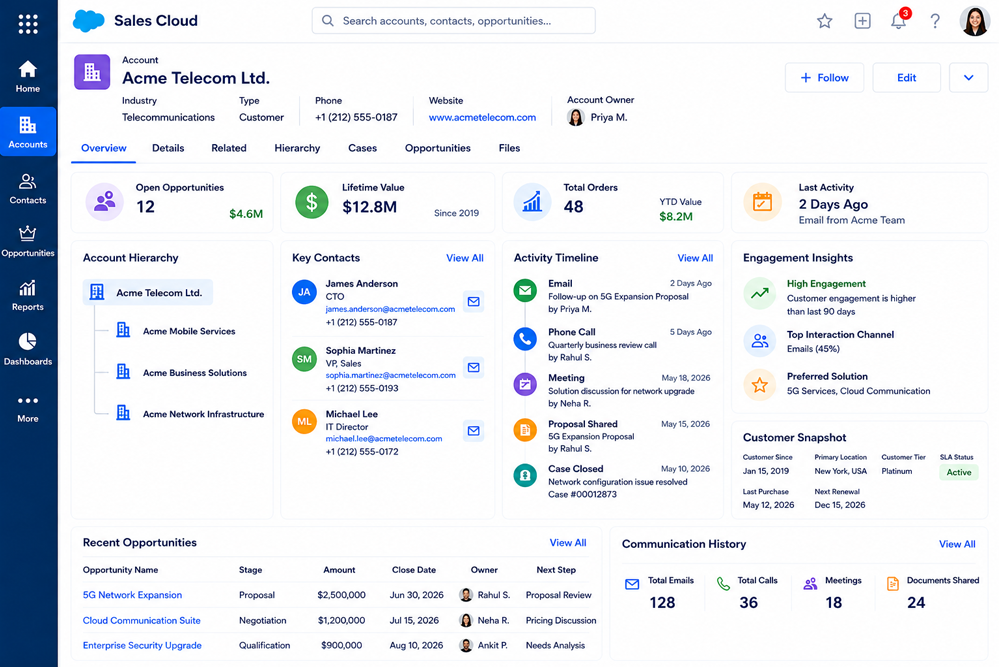Click the plus quick-create icon
Image resolution: width=999 pixels, height=667 pixels.
[x=862, y=21]
